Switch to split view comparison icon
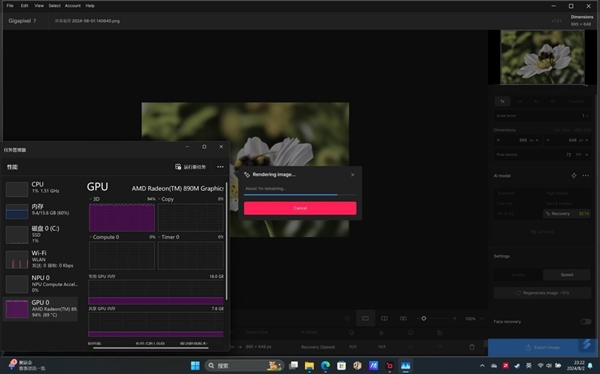600x374 pixels. [x=384, y=318]
